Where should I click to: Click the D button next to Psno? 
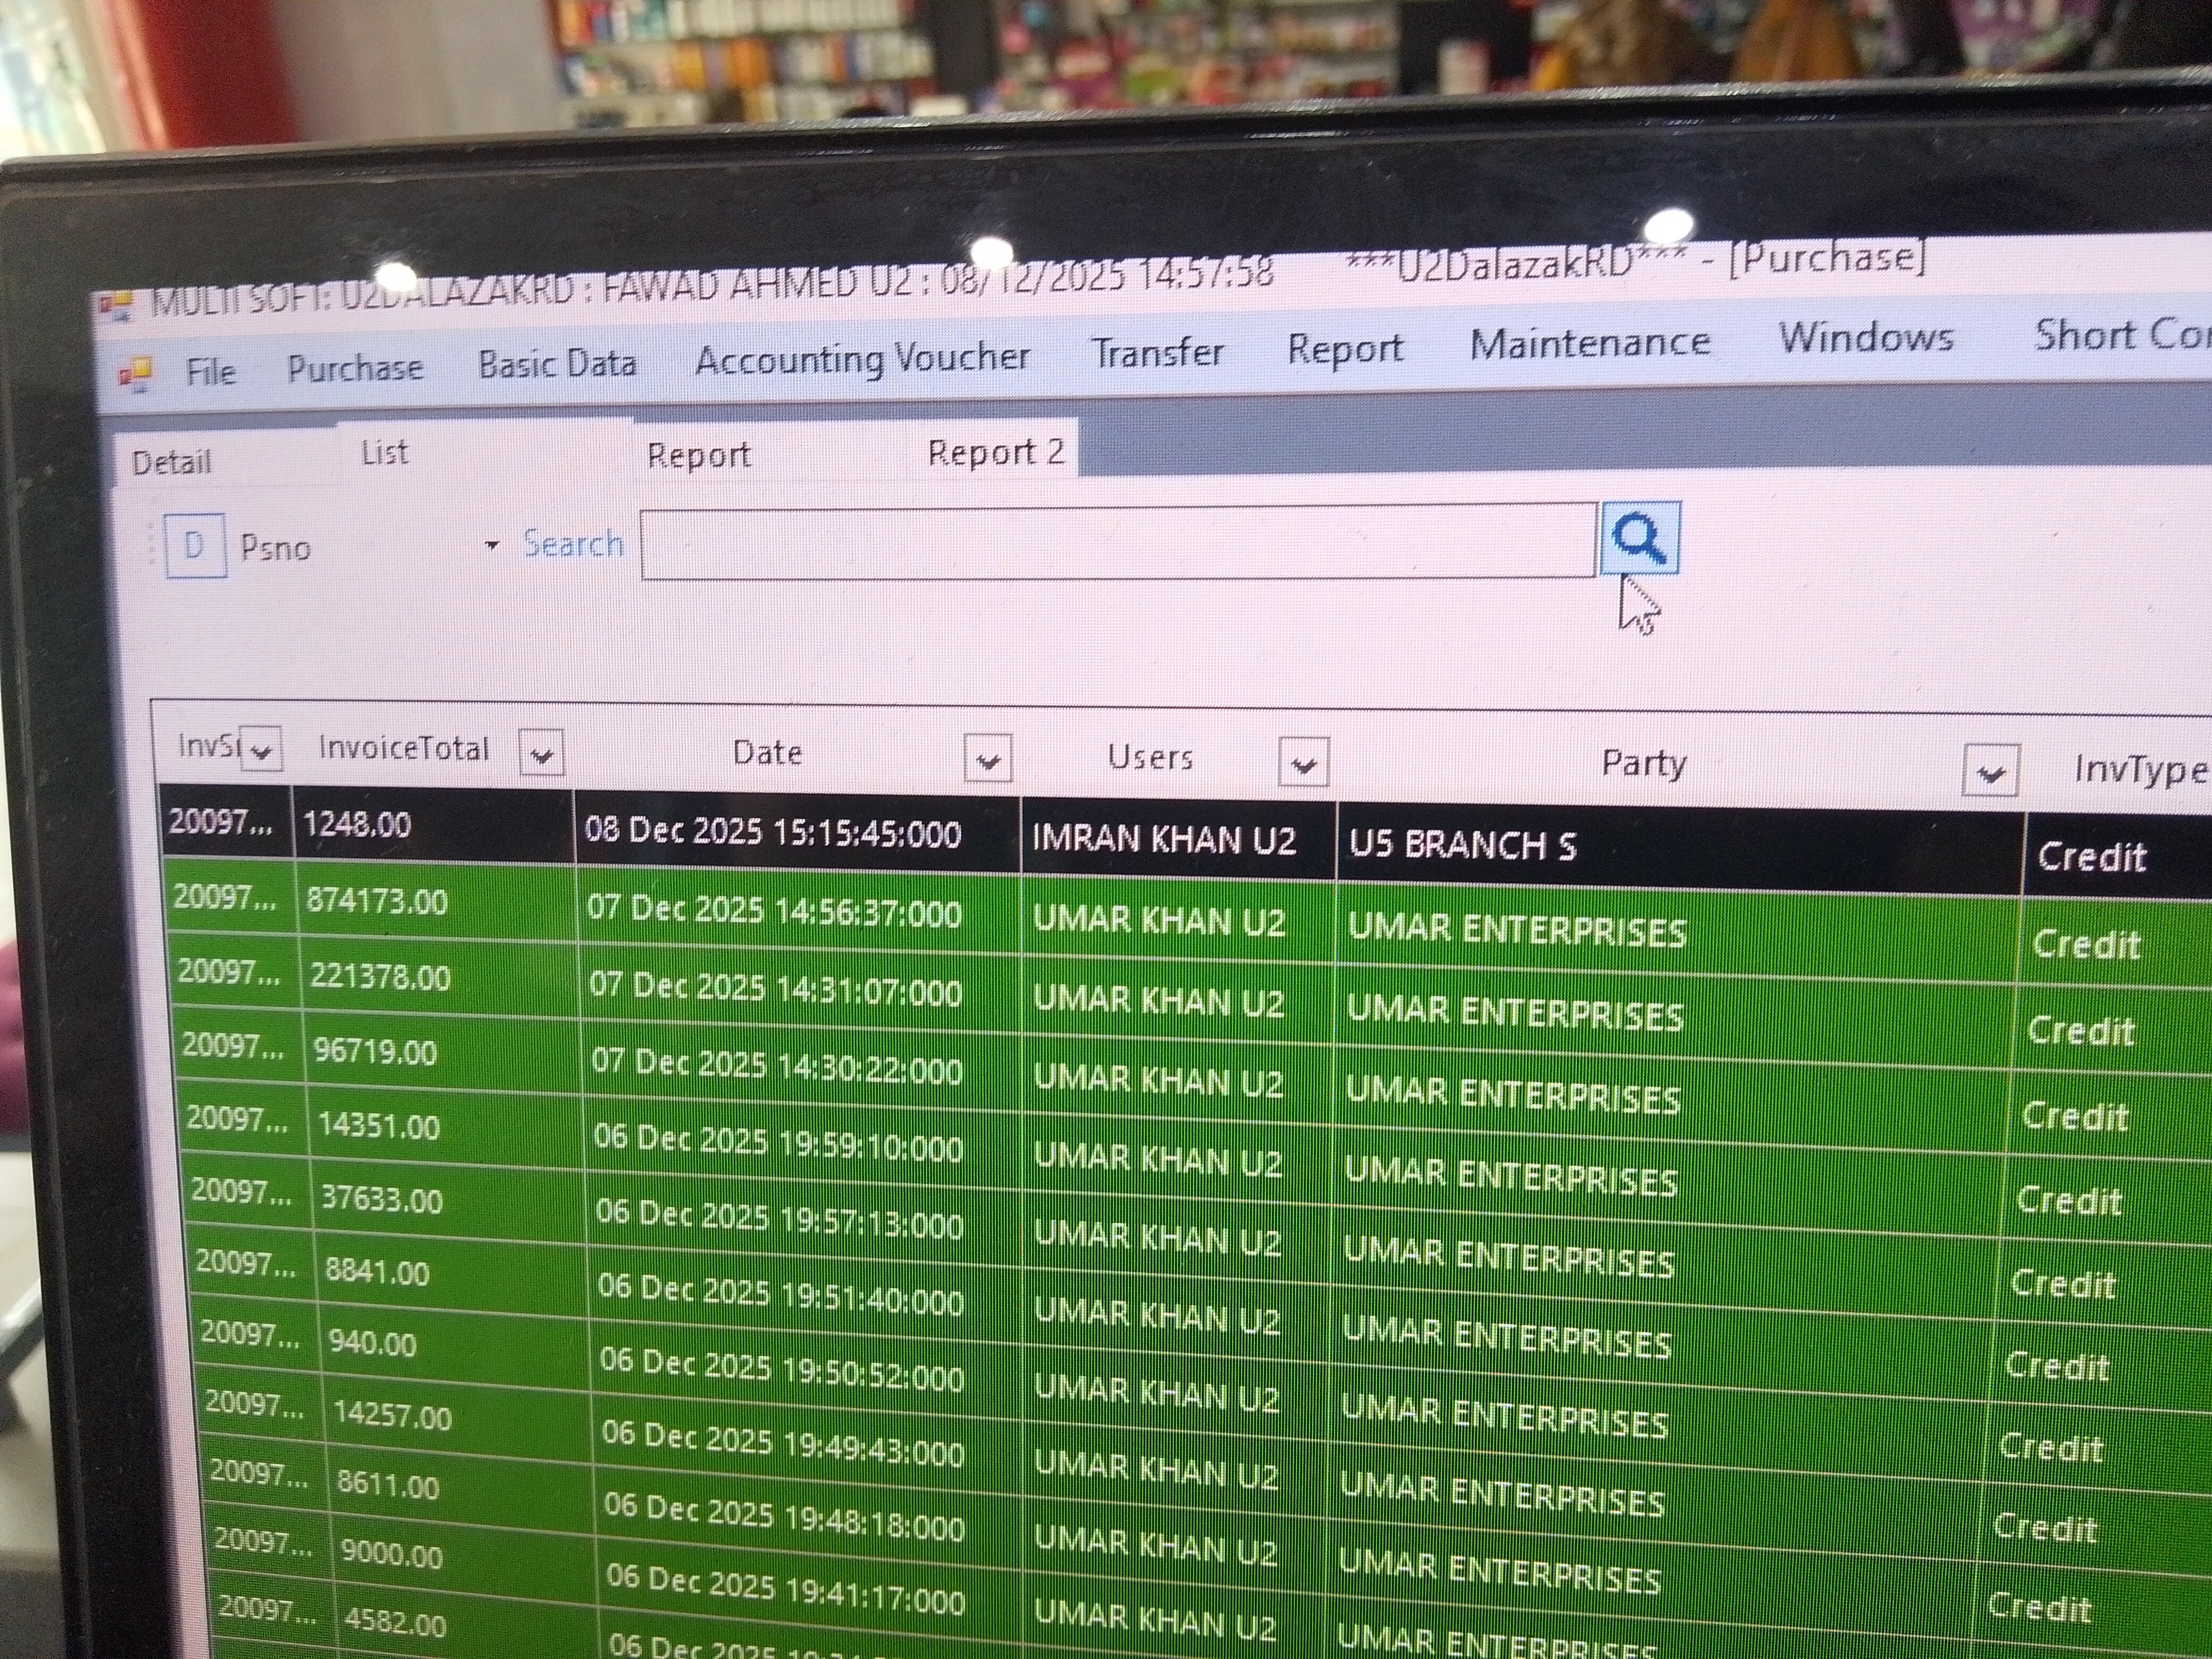click(x=194, y=546)
